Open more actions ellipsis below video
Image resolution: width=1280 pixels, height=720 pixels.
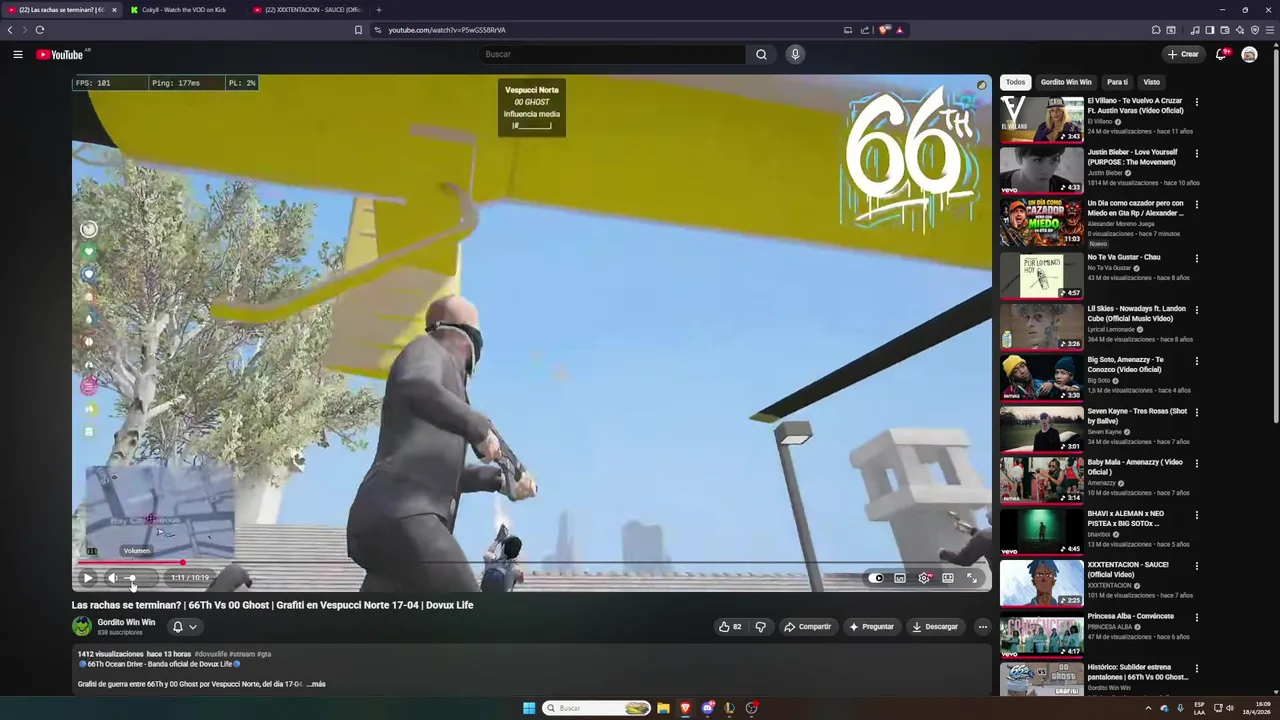pos(982,627)
